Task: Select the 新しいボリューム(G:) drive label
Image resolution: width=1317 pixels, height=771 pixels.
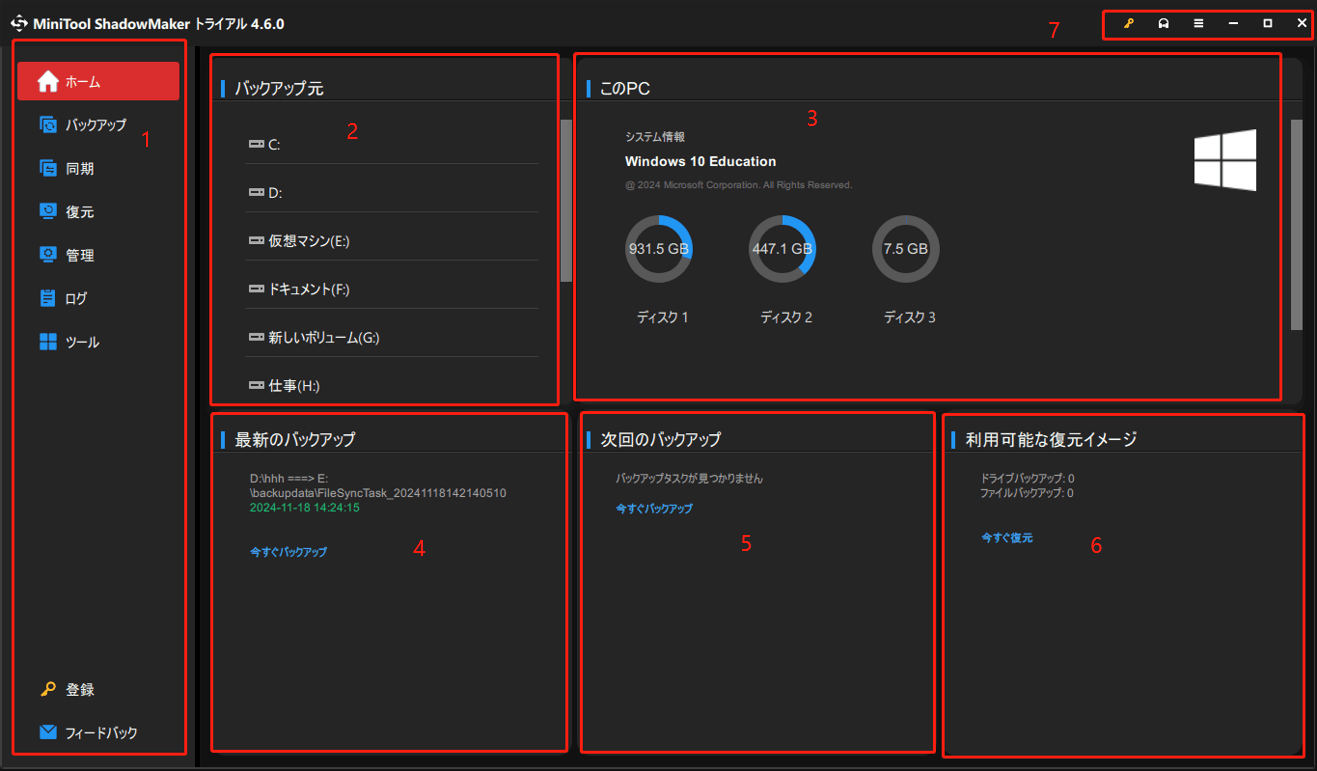Action: pos(324,338)
